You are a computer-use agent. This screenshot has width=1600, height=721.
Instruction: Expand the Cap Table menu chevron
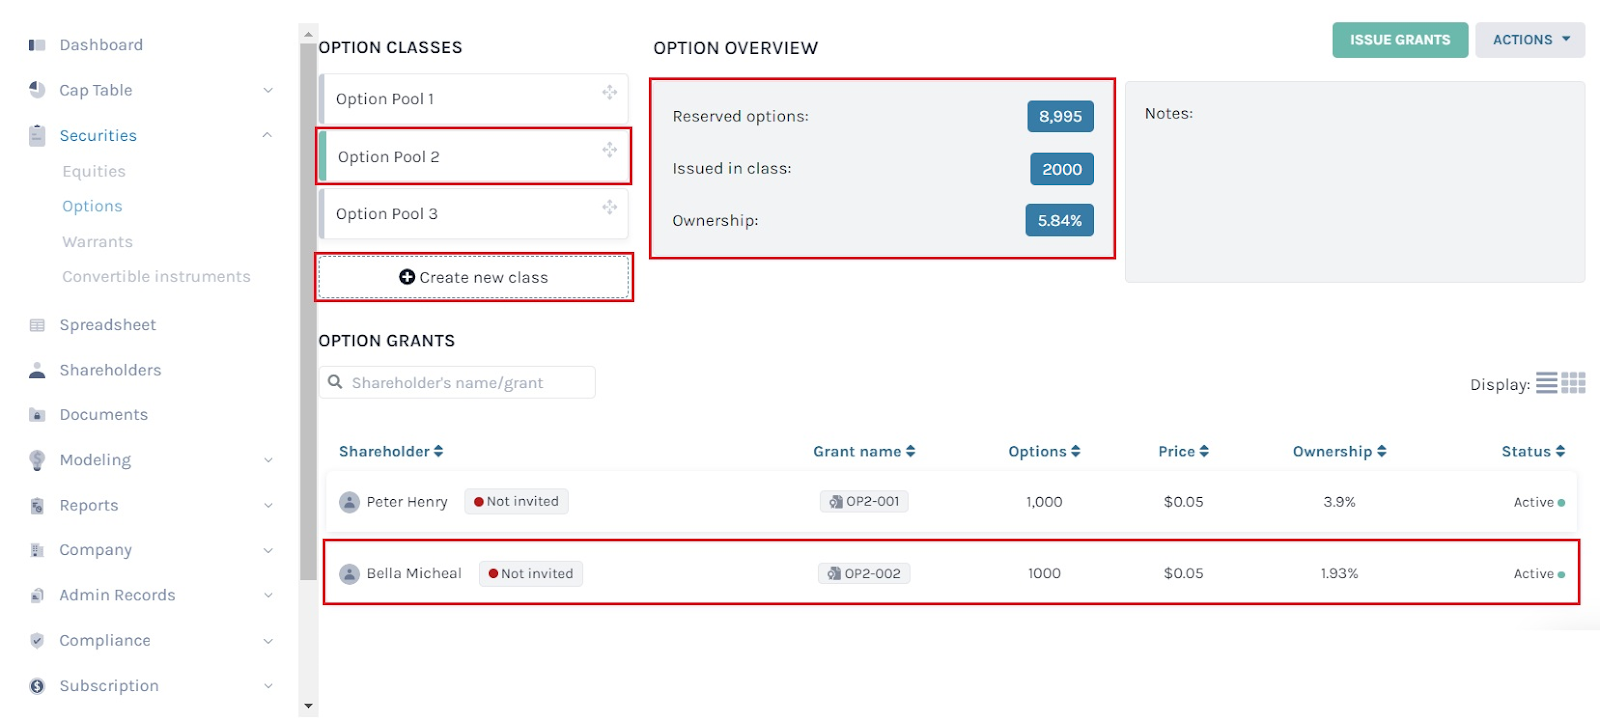tap(268, 90)
